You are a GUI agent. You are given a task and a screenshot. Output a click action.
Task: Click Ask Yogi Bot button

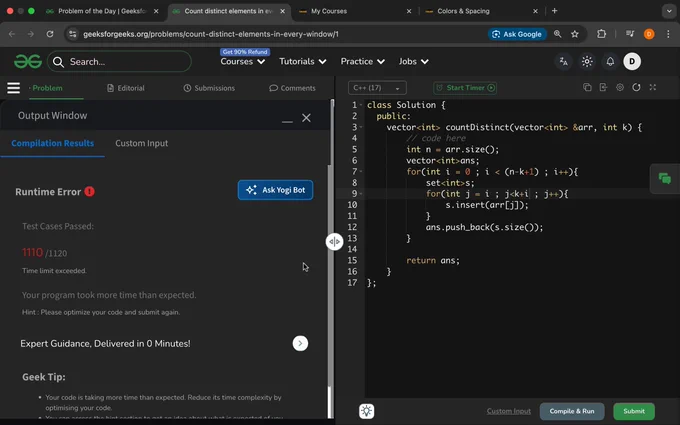(x=275, y=190)
